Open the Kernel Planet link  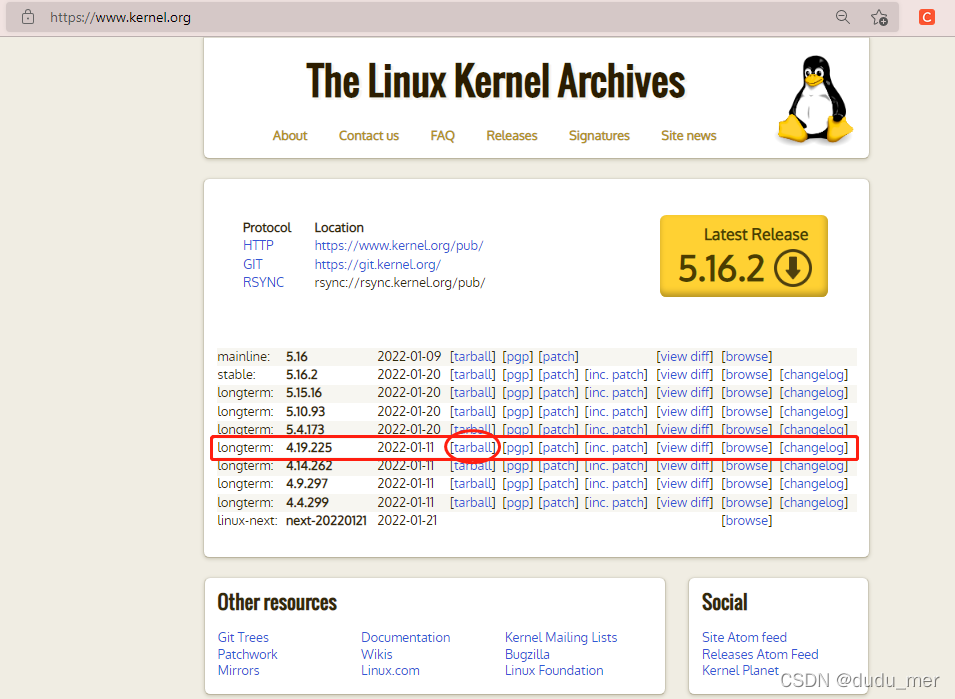pyautogui.click(x=740, y=670)
